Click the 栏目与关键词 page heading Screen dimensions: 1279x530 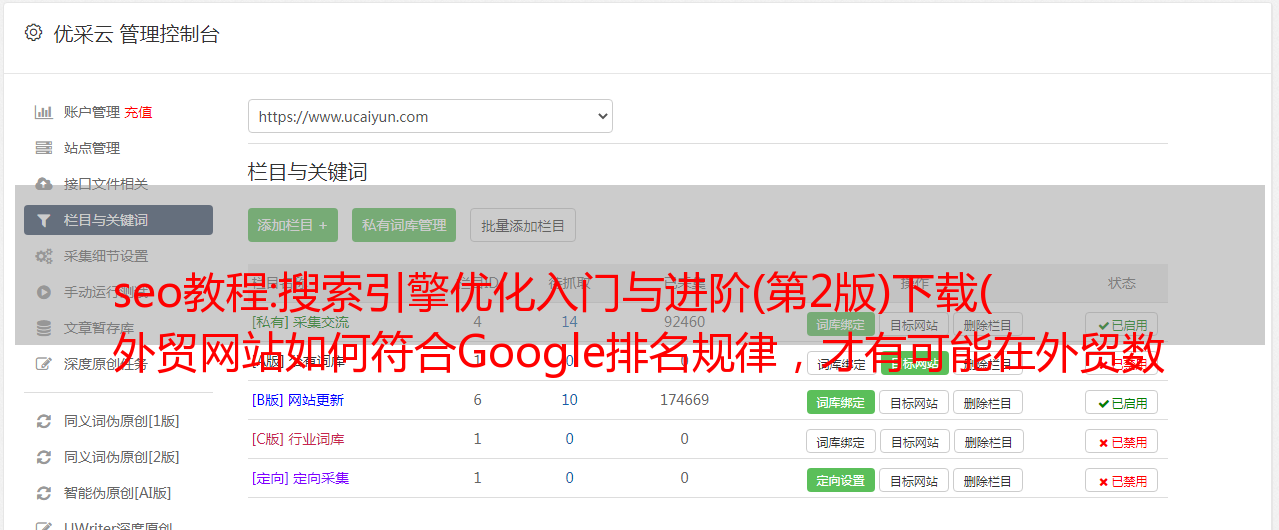(x=308, y=172)
